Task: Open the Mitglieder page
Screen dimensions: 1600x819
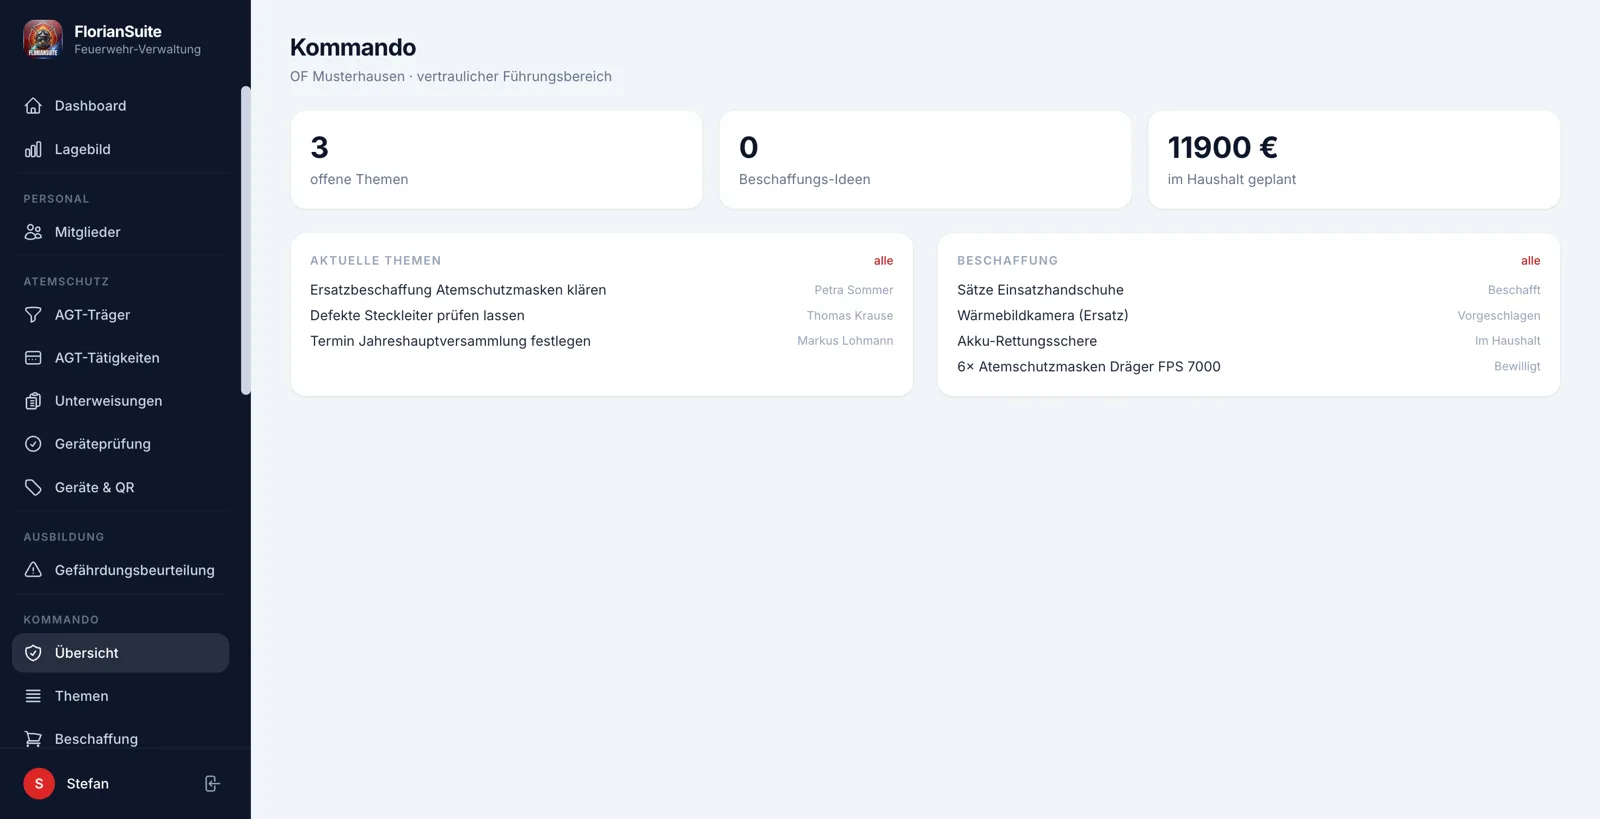Action: point(120,232)
